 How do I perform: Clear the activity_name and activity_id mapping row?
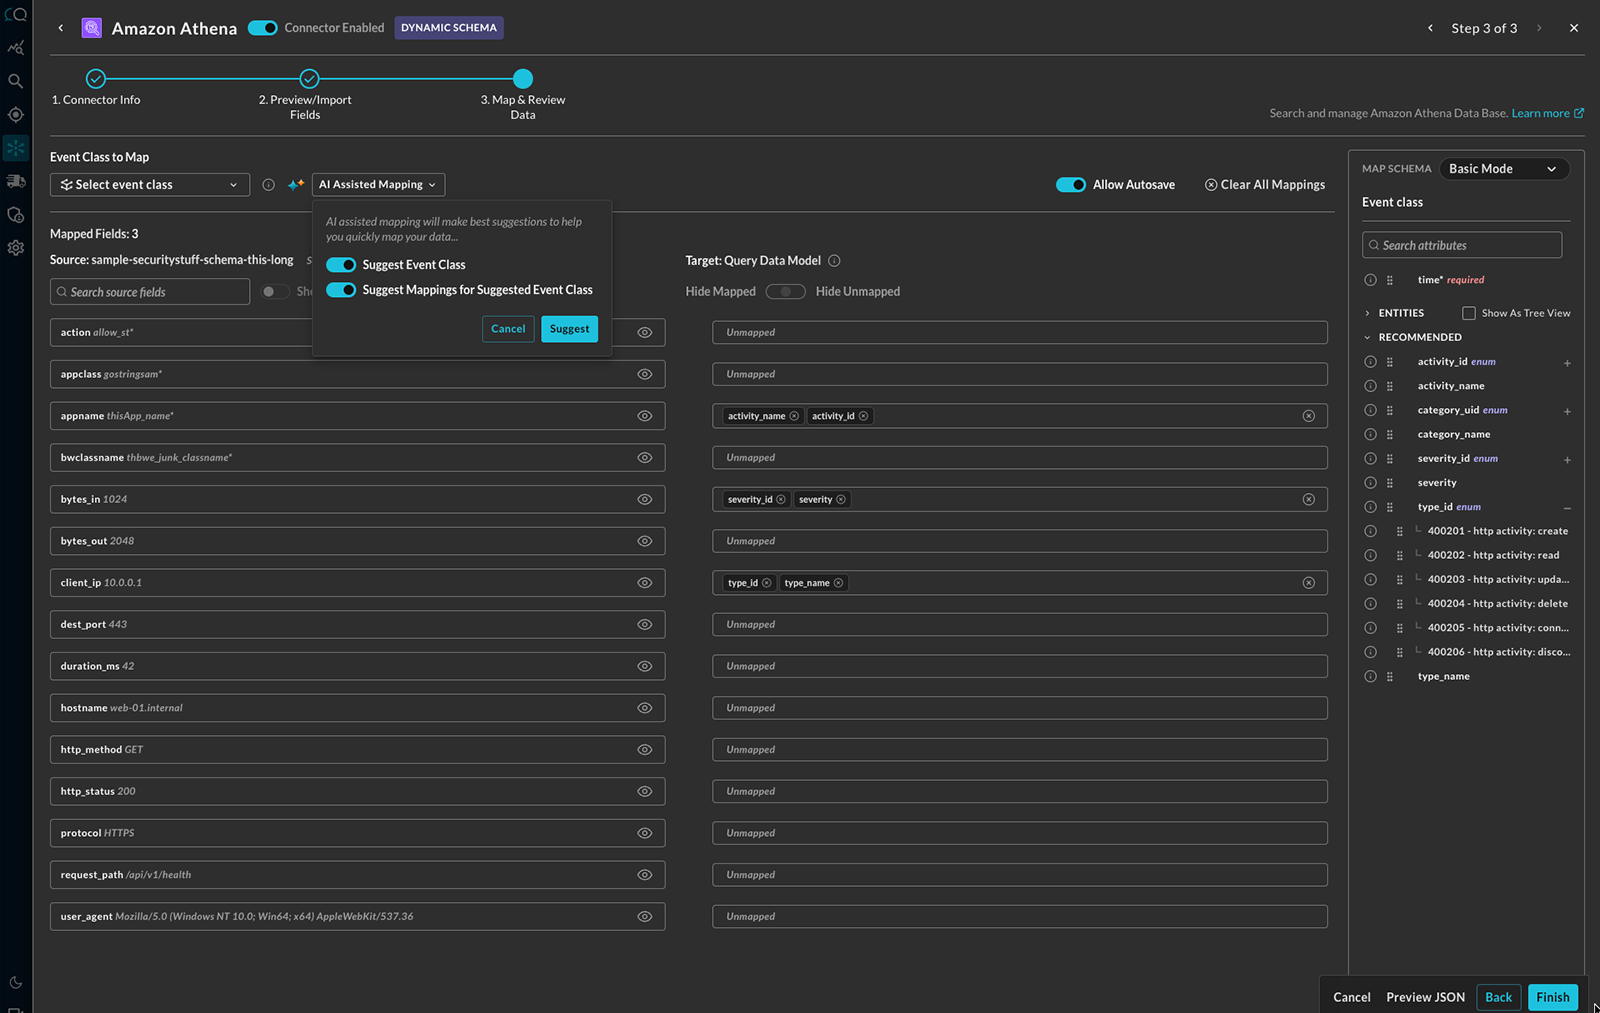click(x=1308, y=416)
